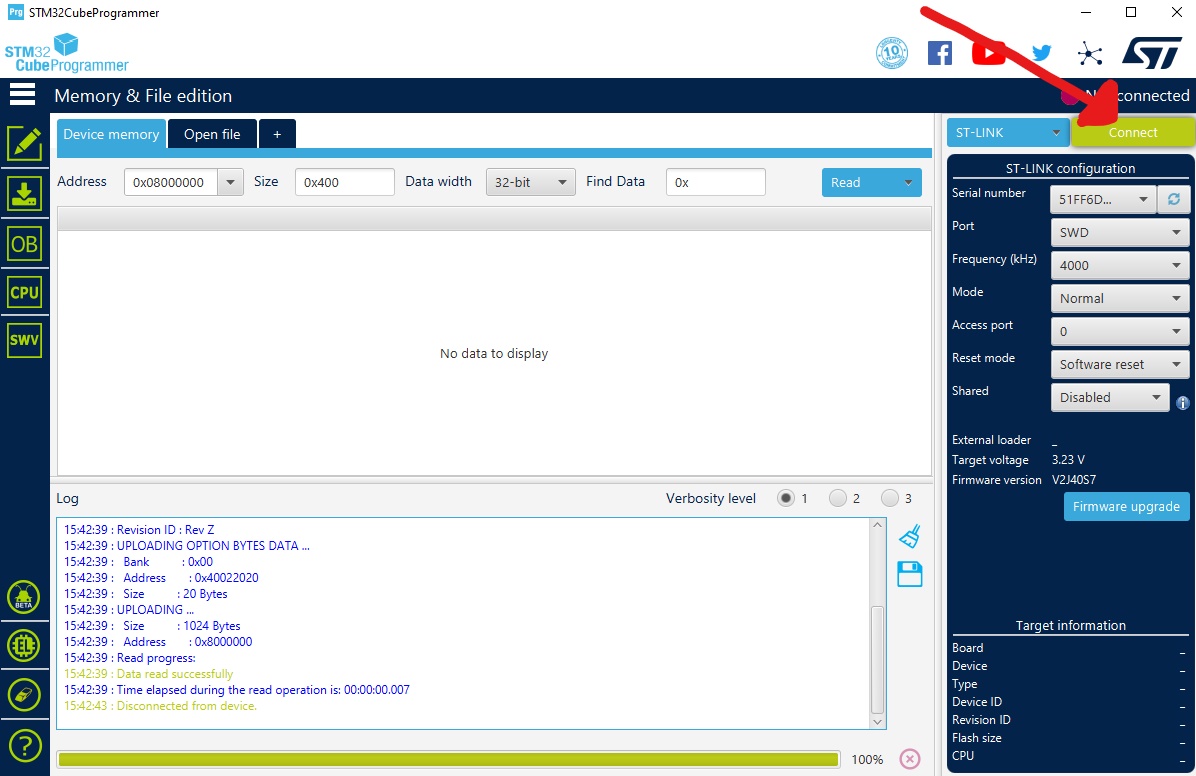Open the CPU panel icon
Image resolution: width=1196 pixels, height=776 pixels.
click(24, 292)
